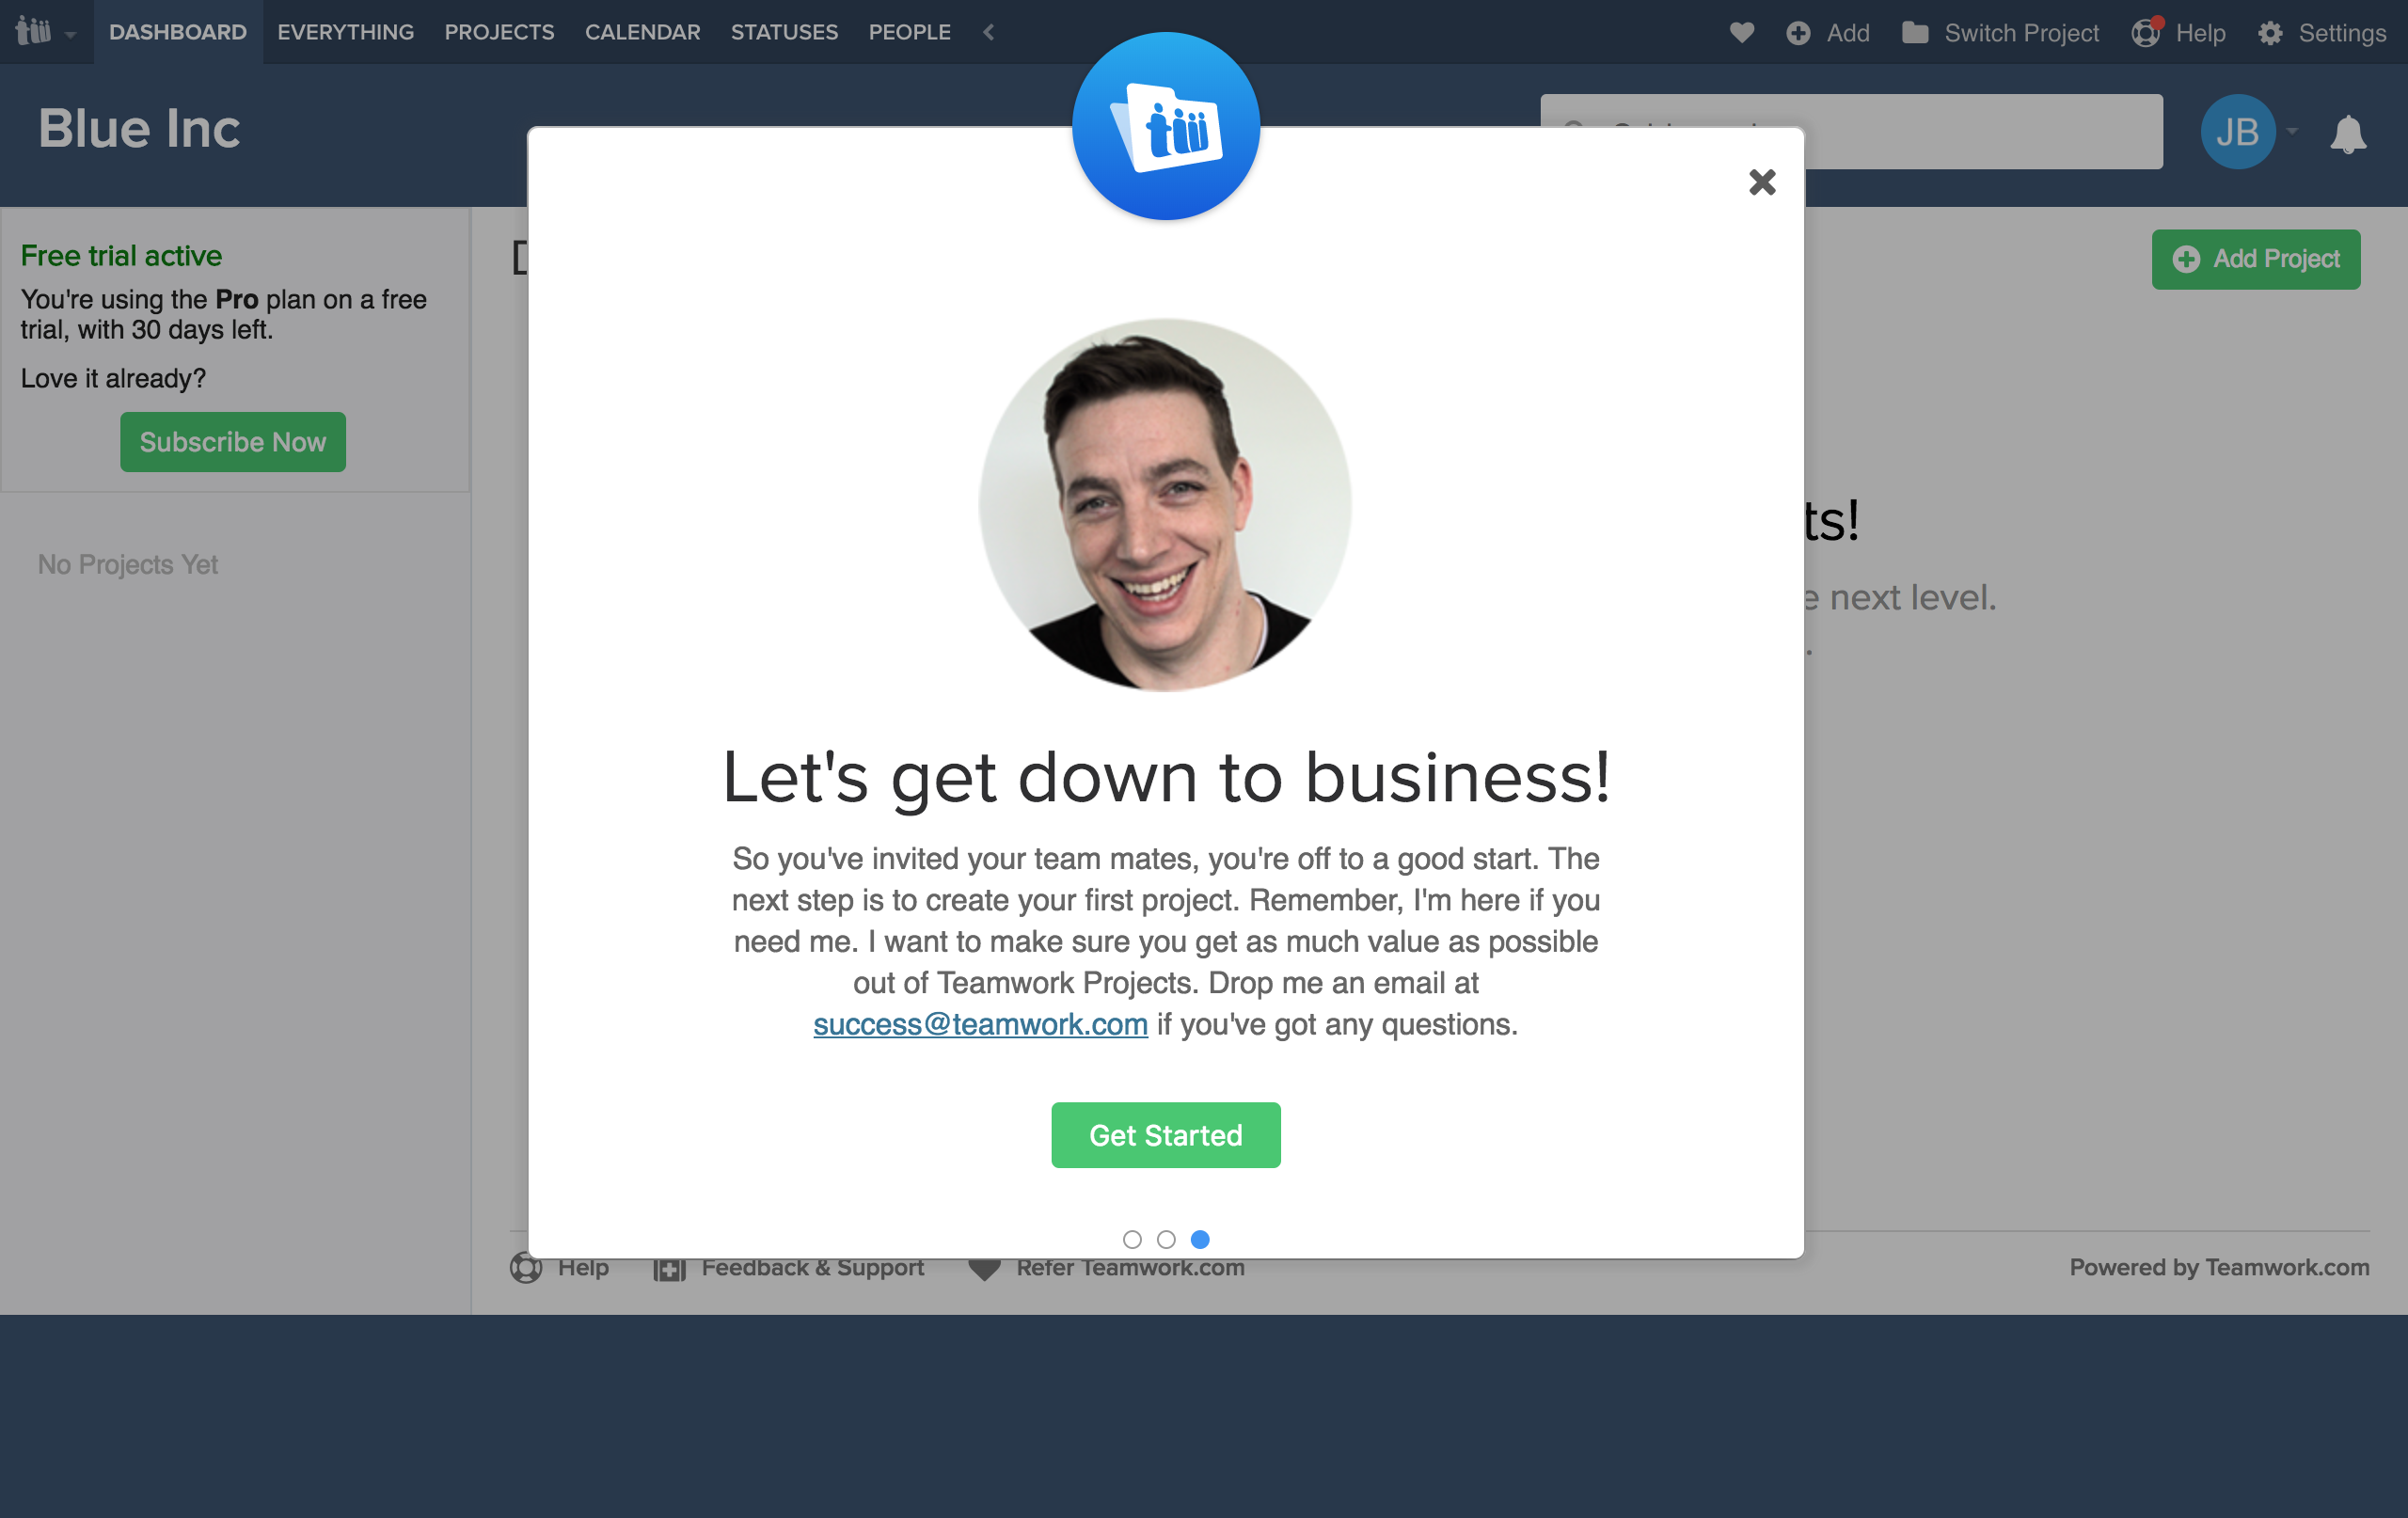
Task: Click the No Projects Yet text
Action: coord(128,565)
